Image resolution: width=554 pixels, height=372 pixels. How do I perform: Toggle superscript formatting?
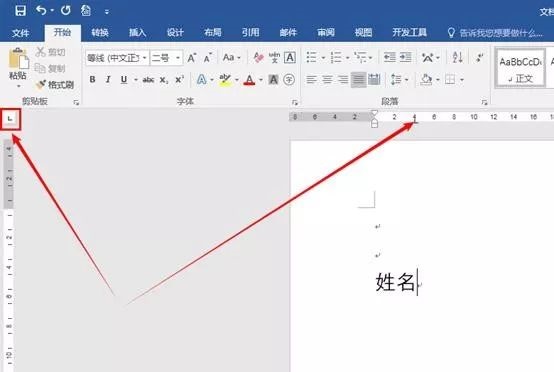click(x=179, y=80)
